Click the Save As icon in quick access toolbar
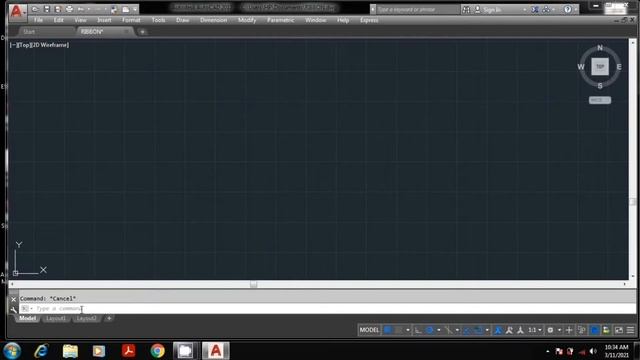The height and width of the screenshot is (360, 640). pos(58,9)
